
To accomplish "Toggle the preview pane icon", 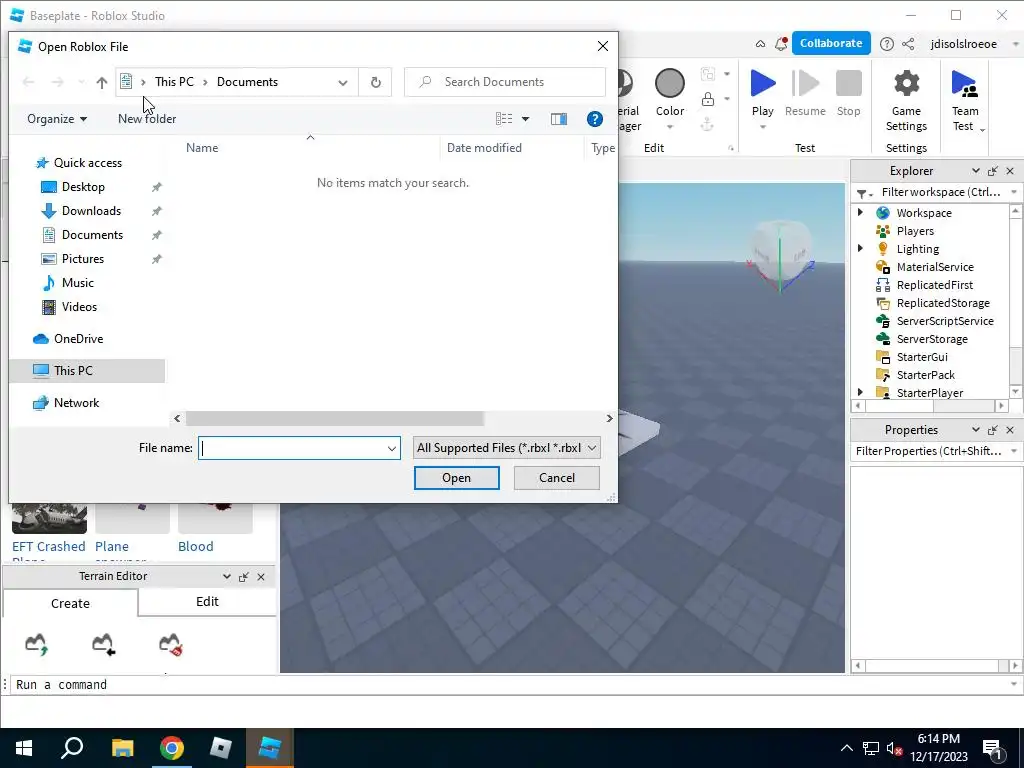I will 558,119.
